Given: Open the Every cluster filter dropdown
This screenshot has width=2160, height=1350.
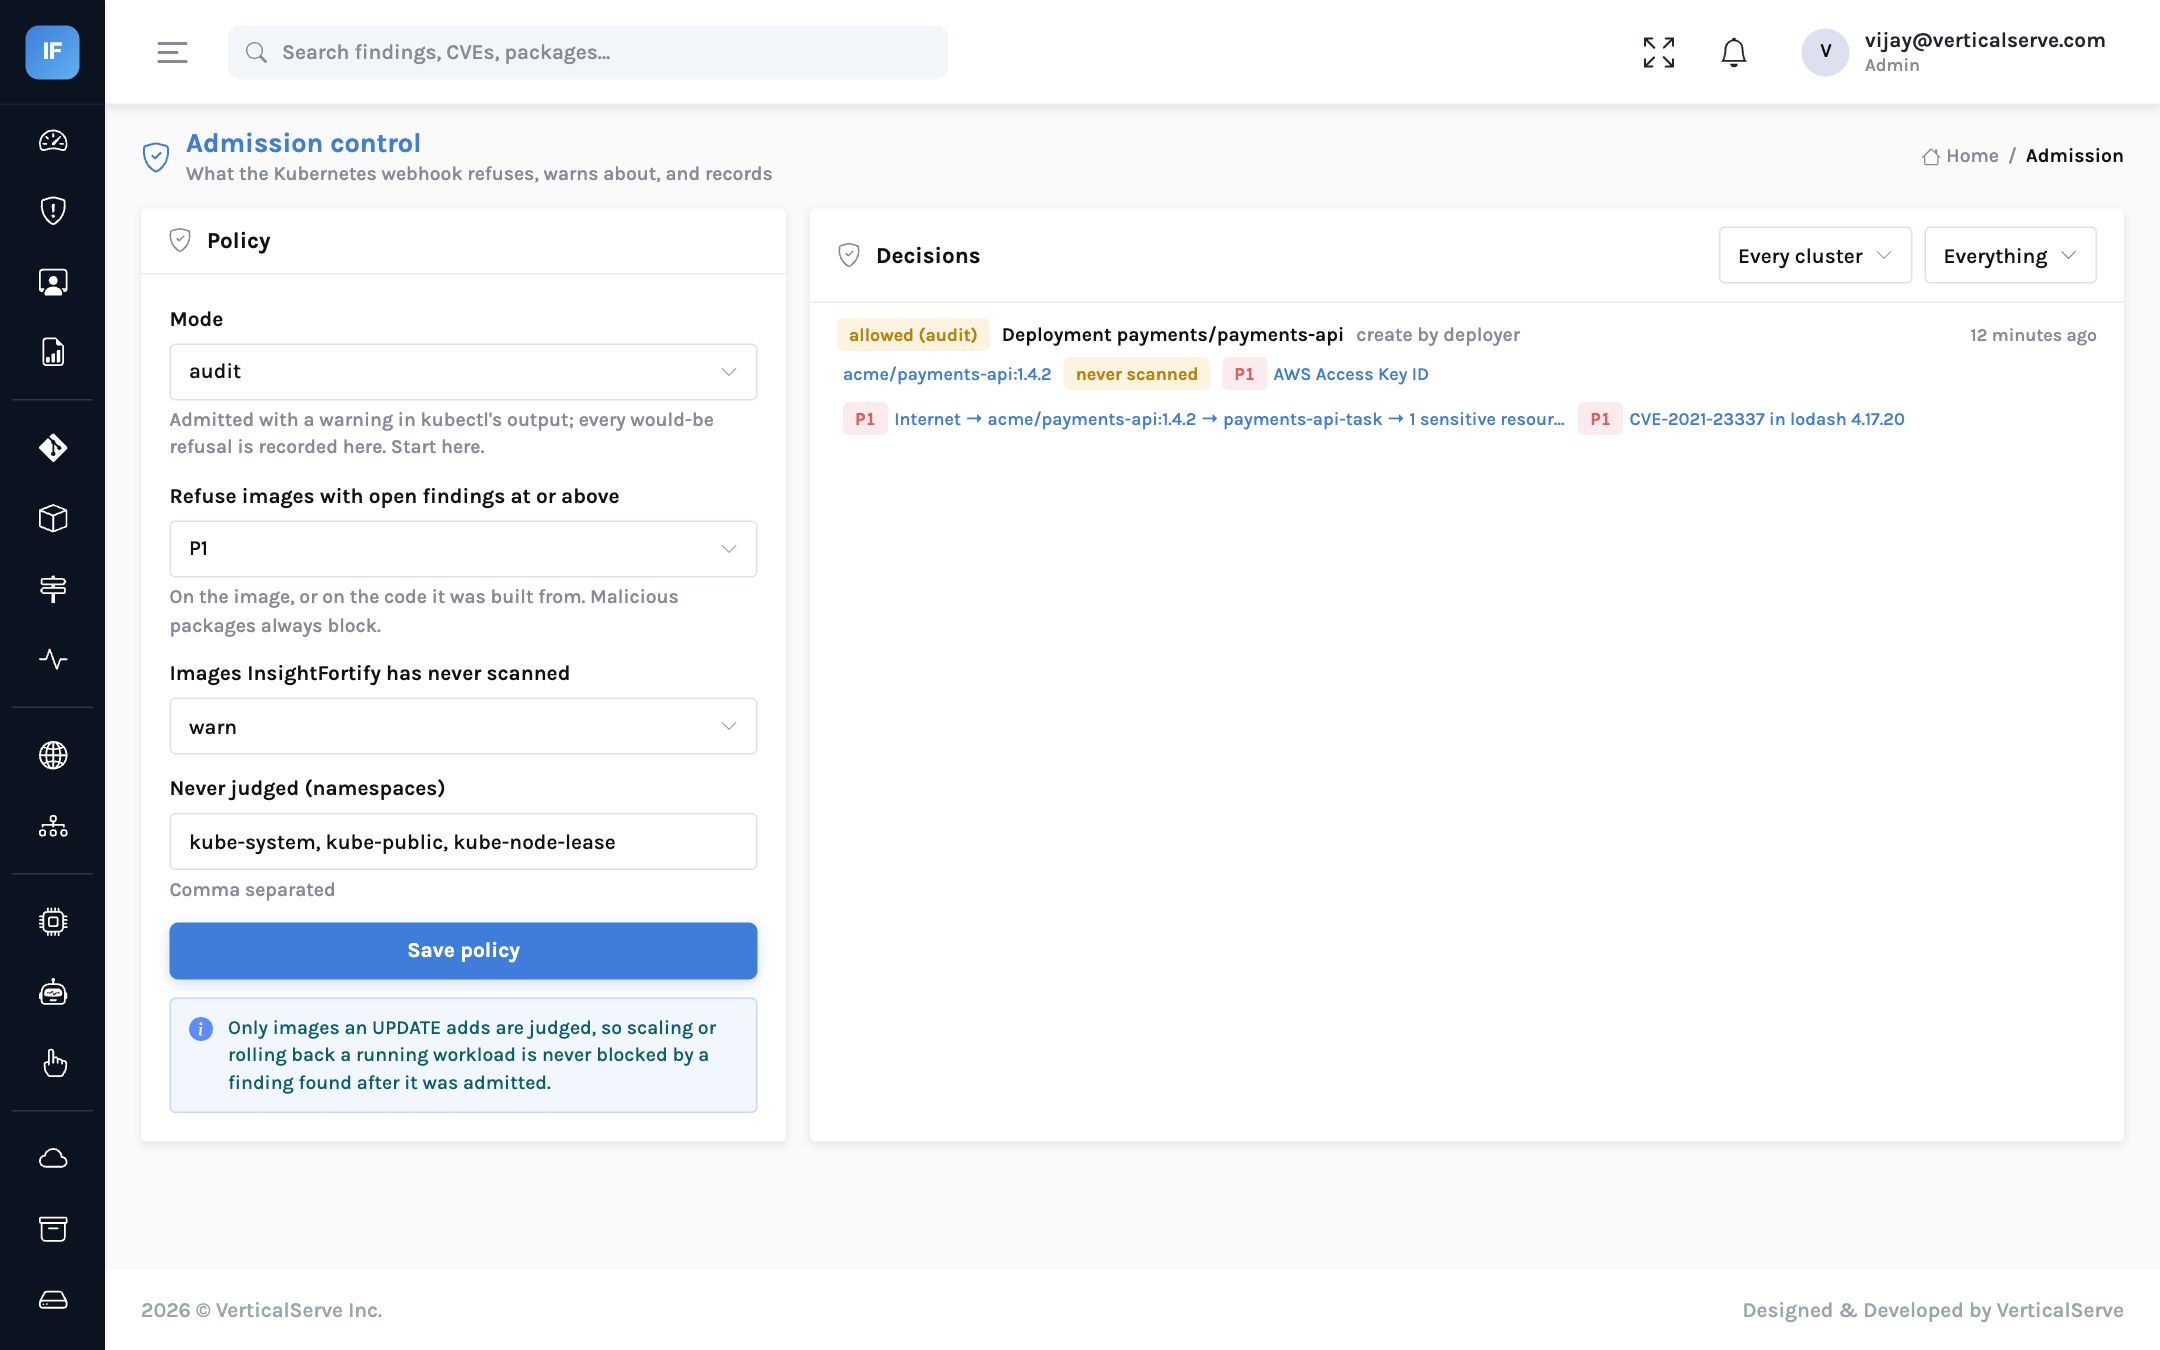Looking at the screenshot, I should (1815, 255).
